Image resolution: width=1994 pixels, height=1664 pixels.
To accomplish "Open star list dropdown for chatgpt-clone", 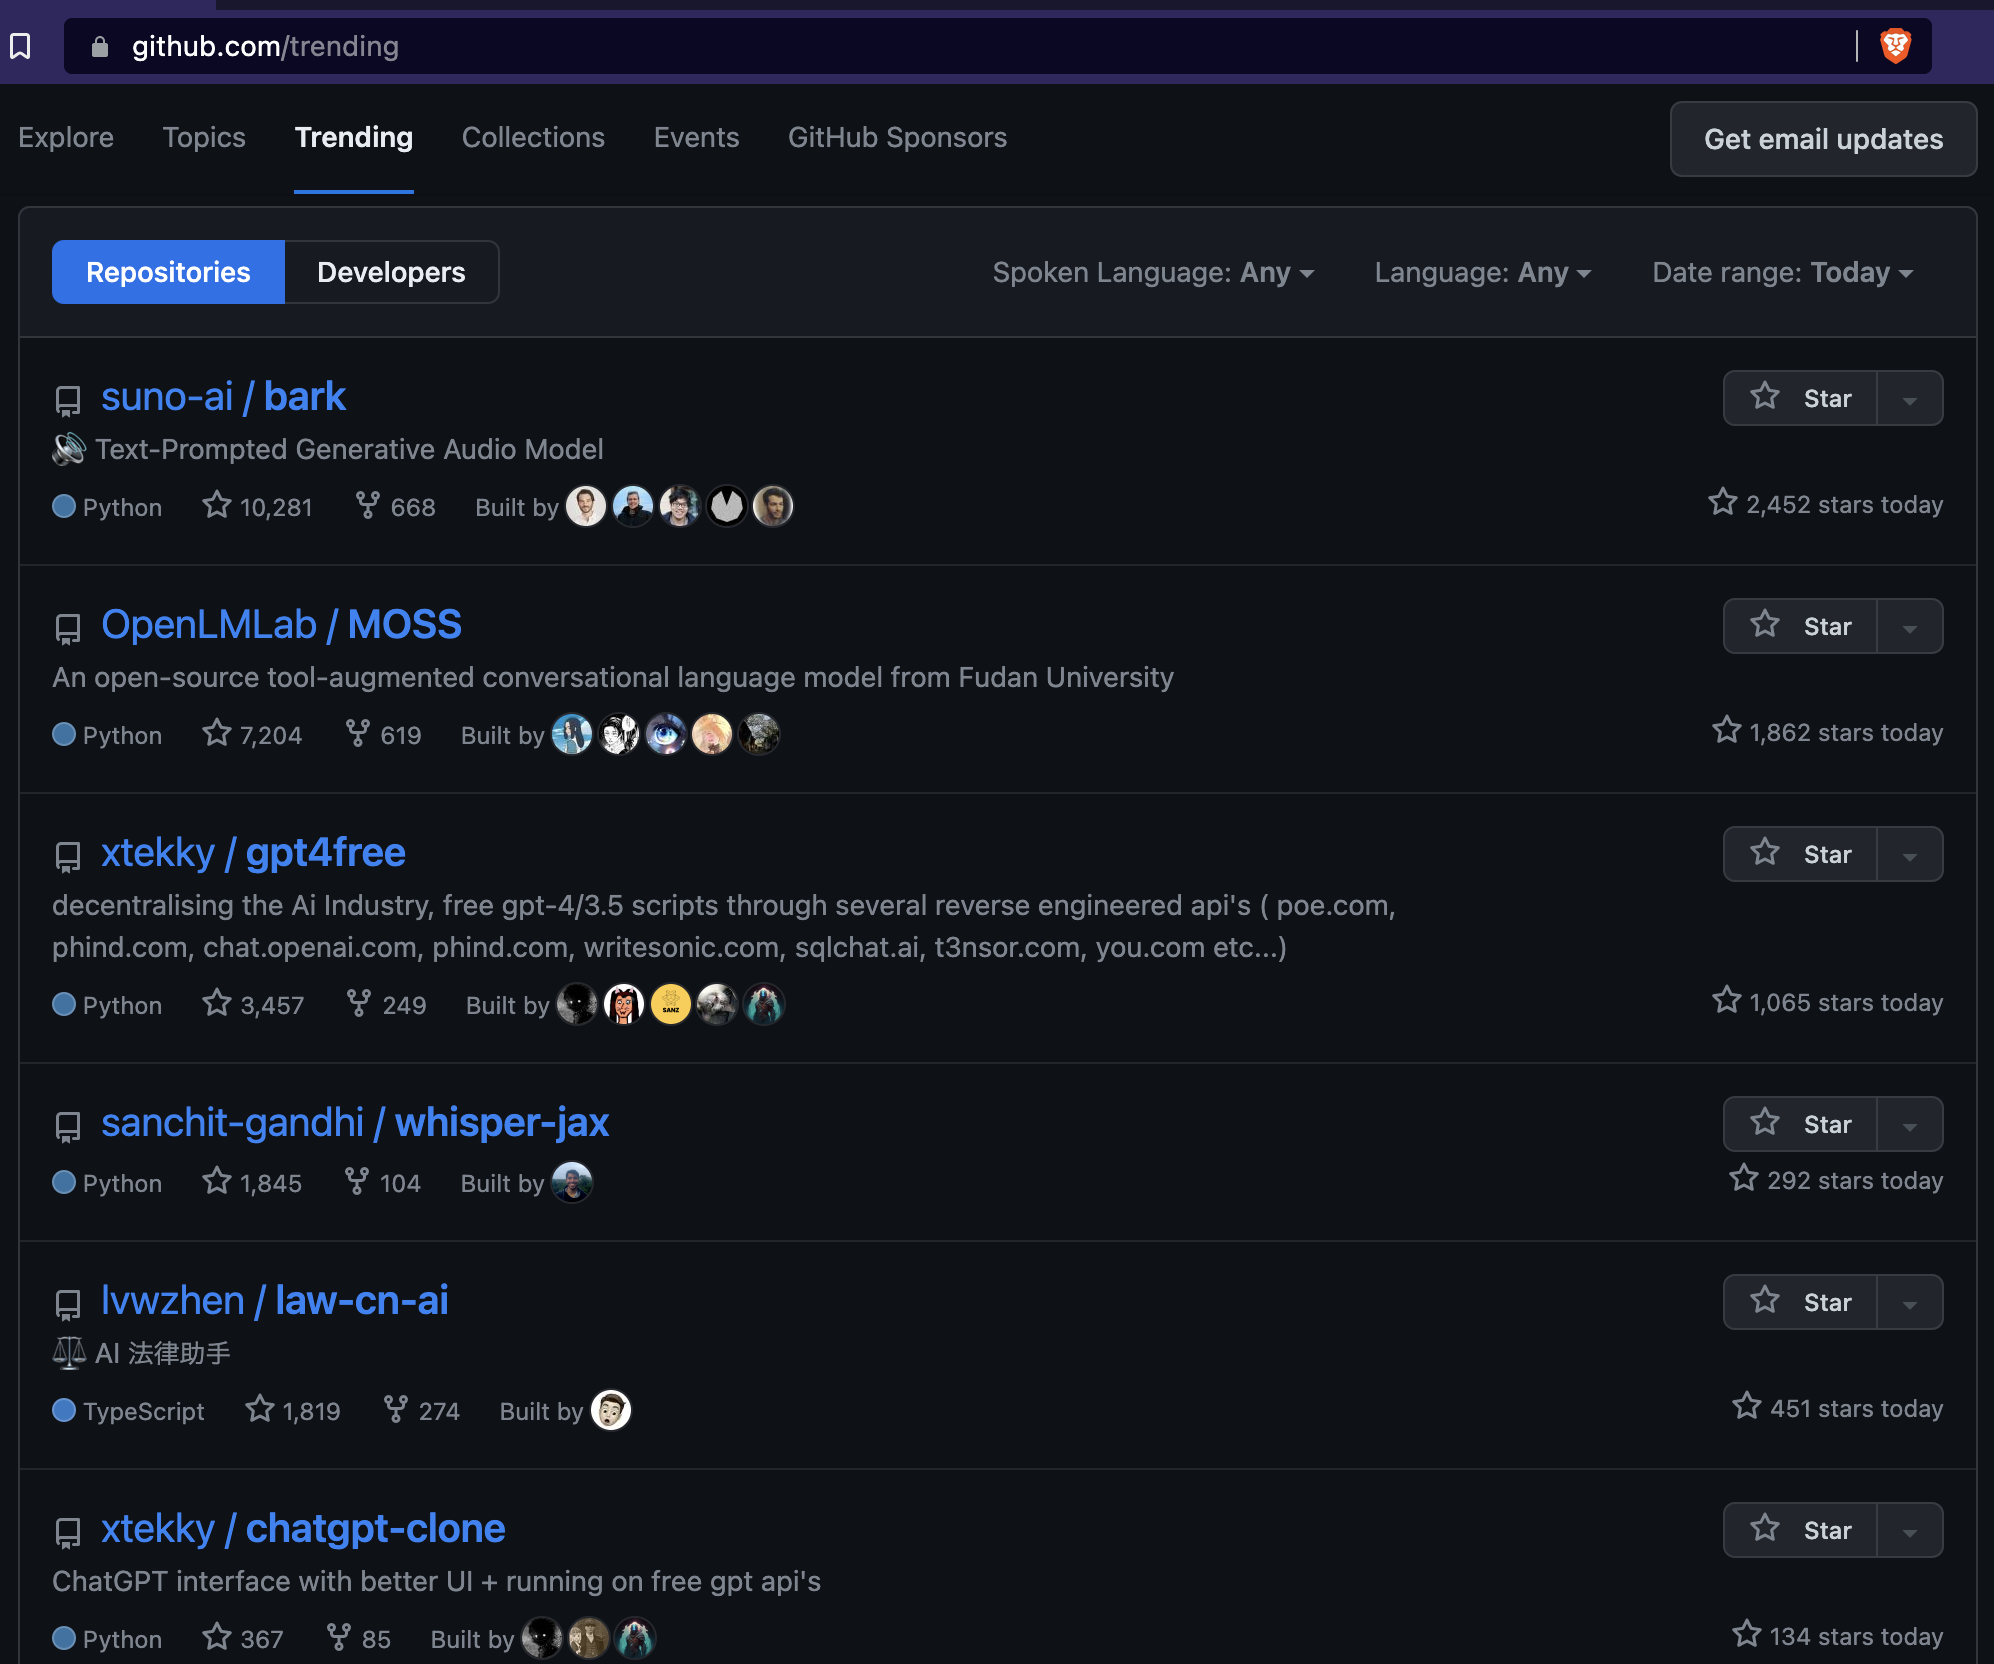I will click(1910, 1530).
